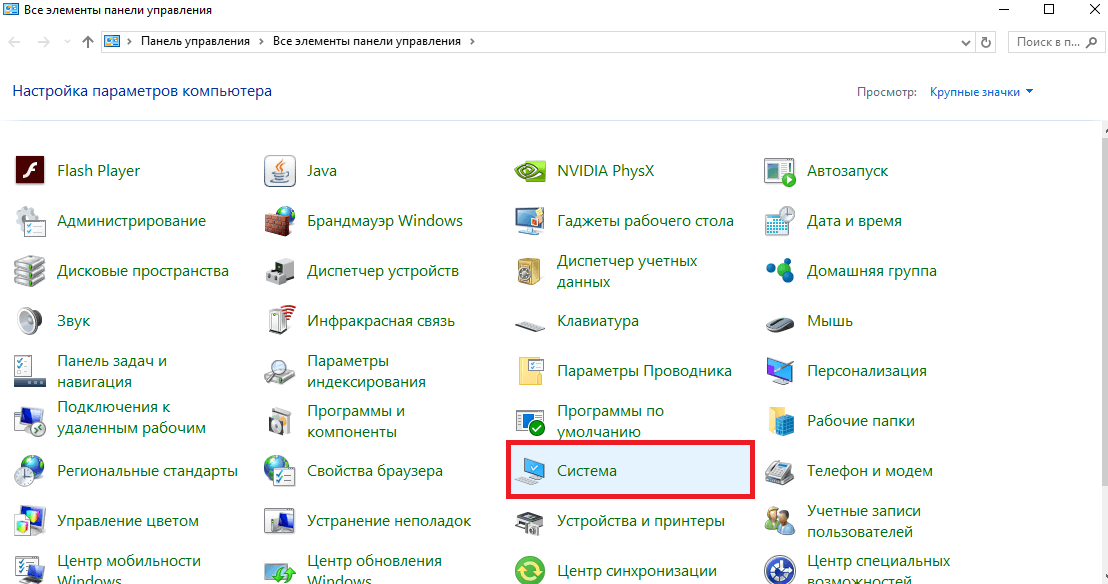Open the Диспетчер устройств link text
1108x584 pixels.
point(383,271)
